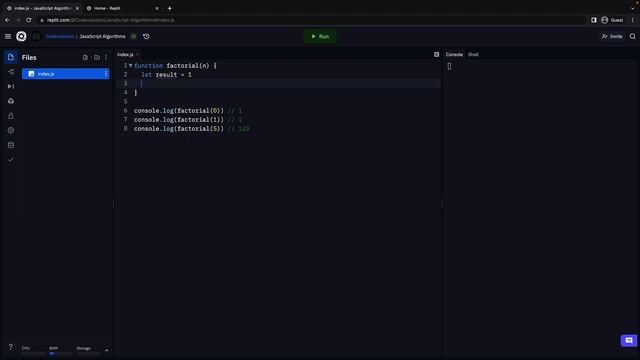
Task: Run the program with Run button
Action: 320,36
